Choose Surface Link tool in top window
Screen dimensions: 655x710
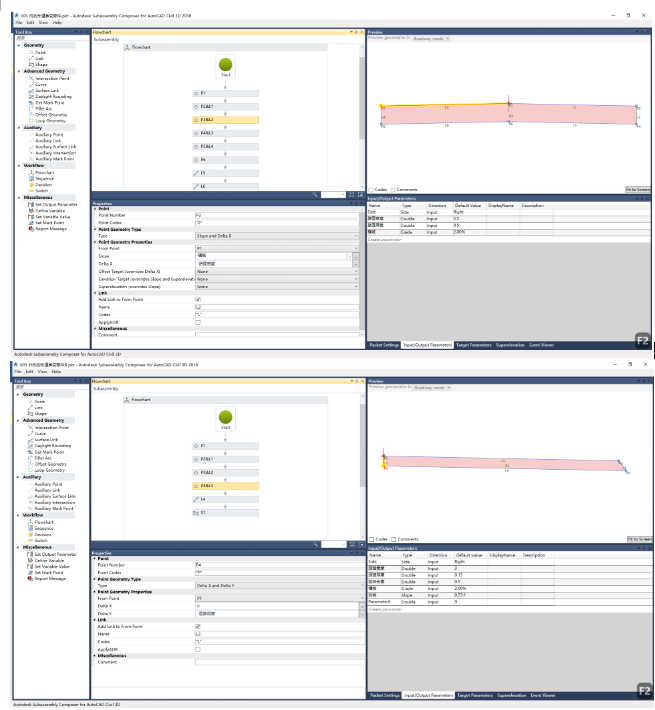tap(47, 91)
